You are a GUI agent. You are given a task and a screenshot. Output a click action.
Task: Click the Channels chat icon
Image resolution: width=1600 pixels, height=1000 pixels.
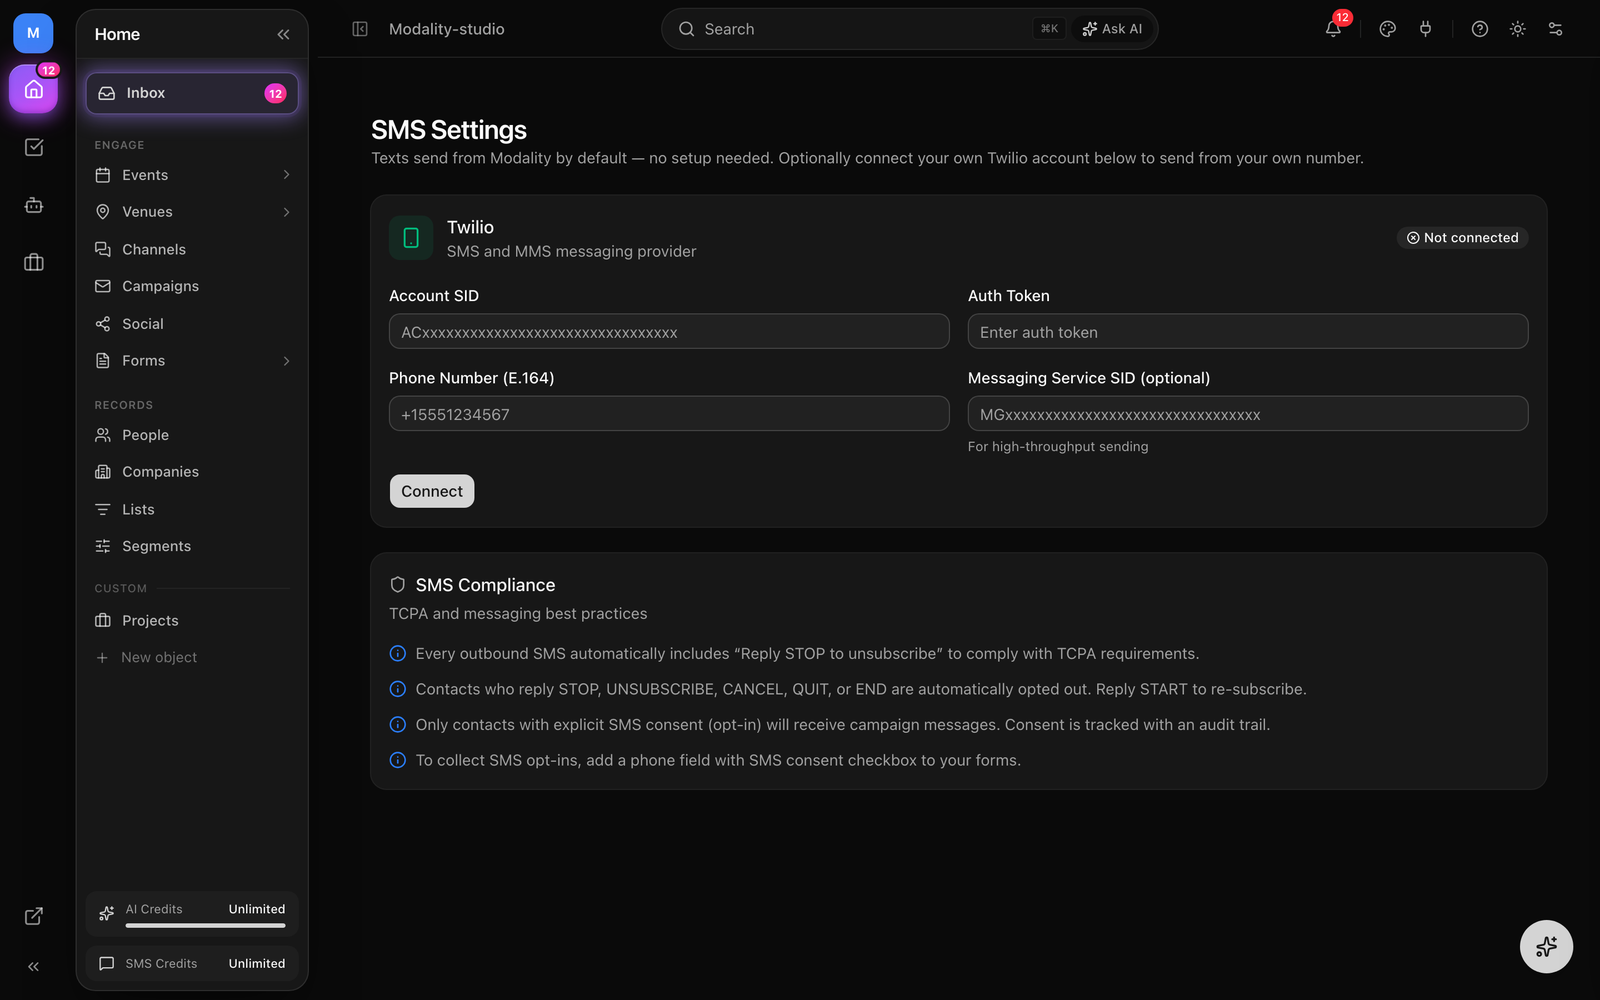103,249
